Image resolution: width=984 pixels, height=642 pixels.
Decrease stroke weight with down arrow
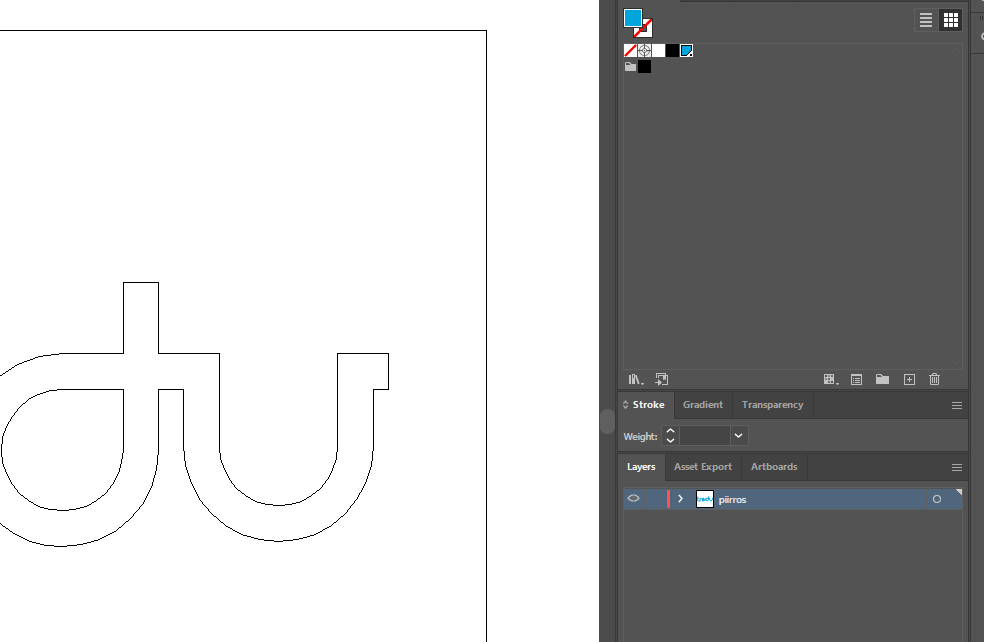pyautogui.click(x=670, y=440)
